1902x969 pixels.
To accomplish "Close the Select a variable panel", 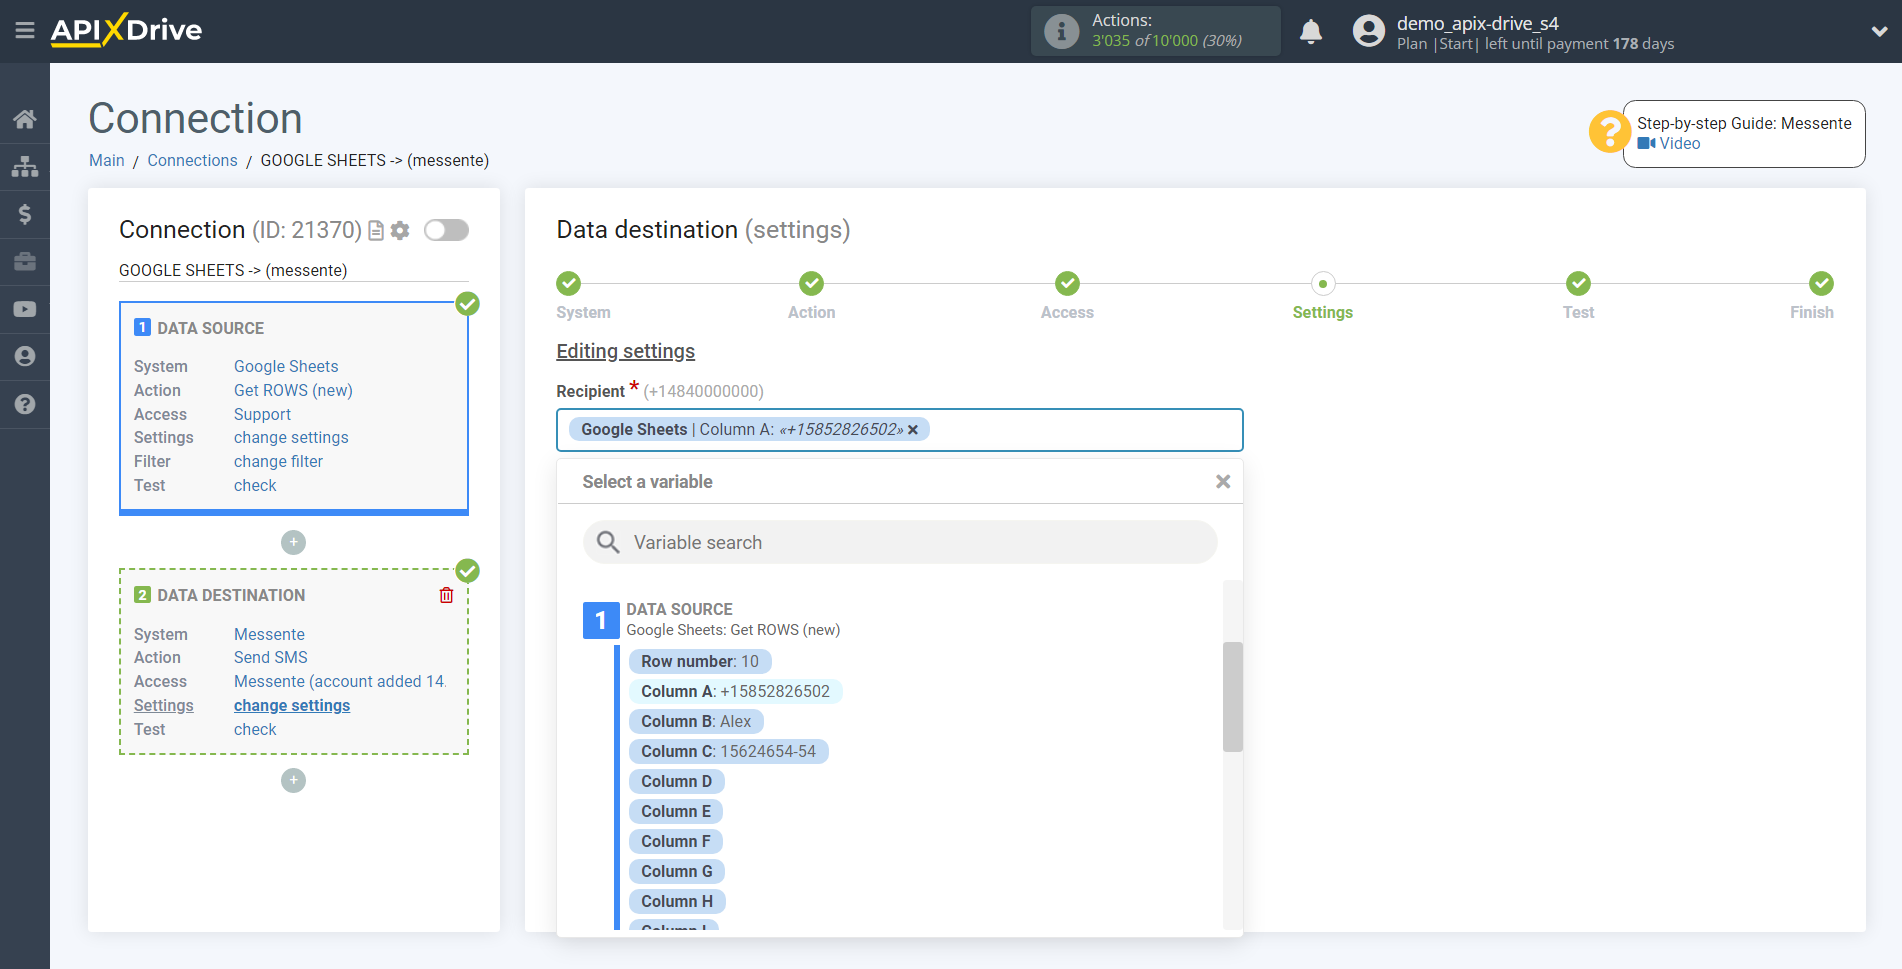I will click(x=1222, y=482).
